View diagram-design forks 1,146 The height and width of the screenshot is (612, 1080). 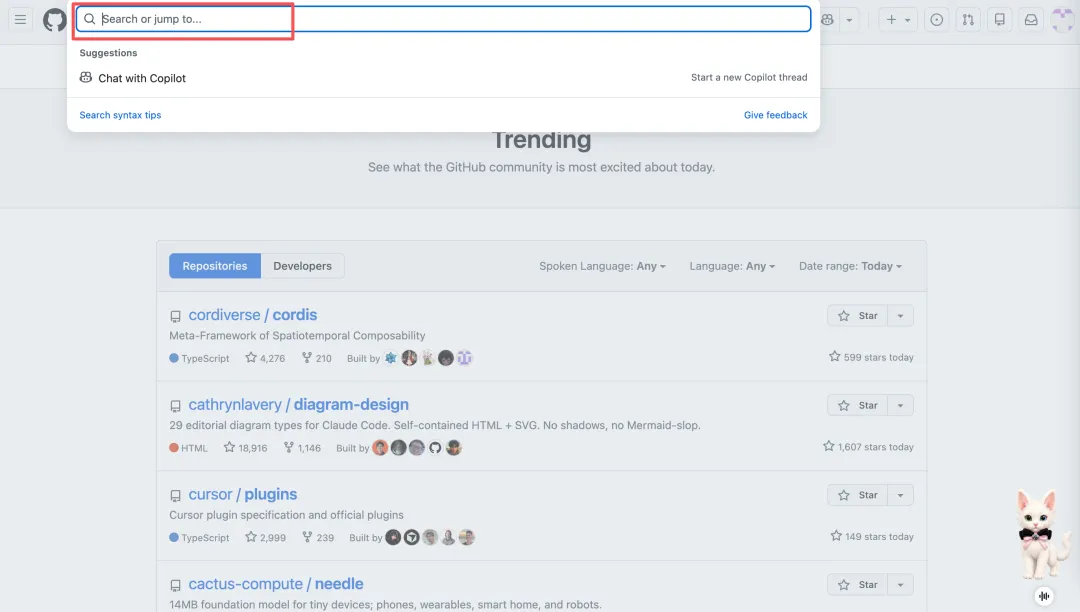coord(302,447)
